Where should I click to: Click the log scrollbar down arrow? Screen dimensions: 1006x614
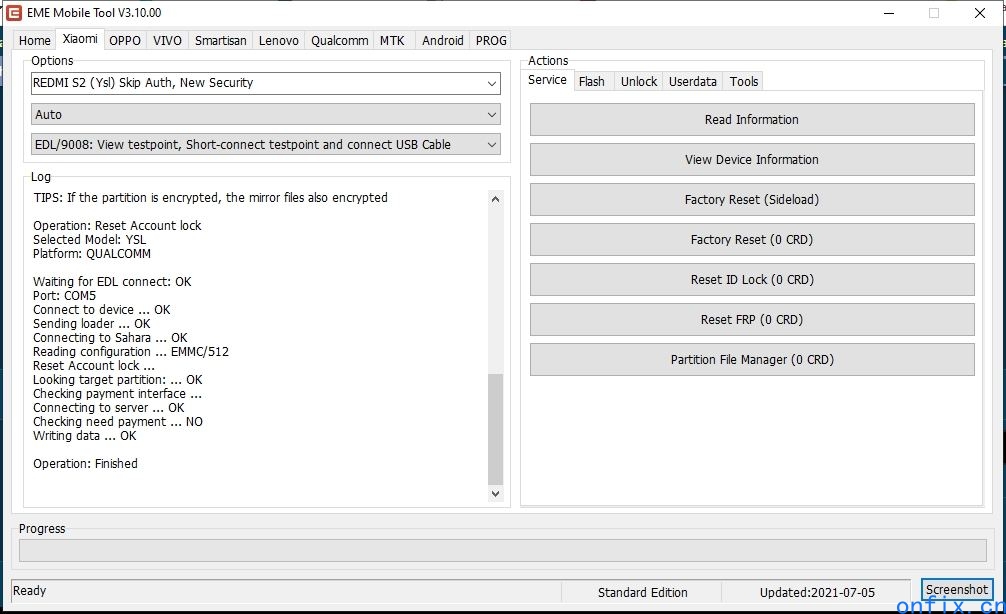tap(495, 493)
